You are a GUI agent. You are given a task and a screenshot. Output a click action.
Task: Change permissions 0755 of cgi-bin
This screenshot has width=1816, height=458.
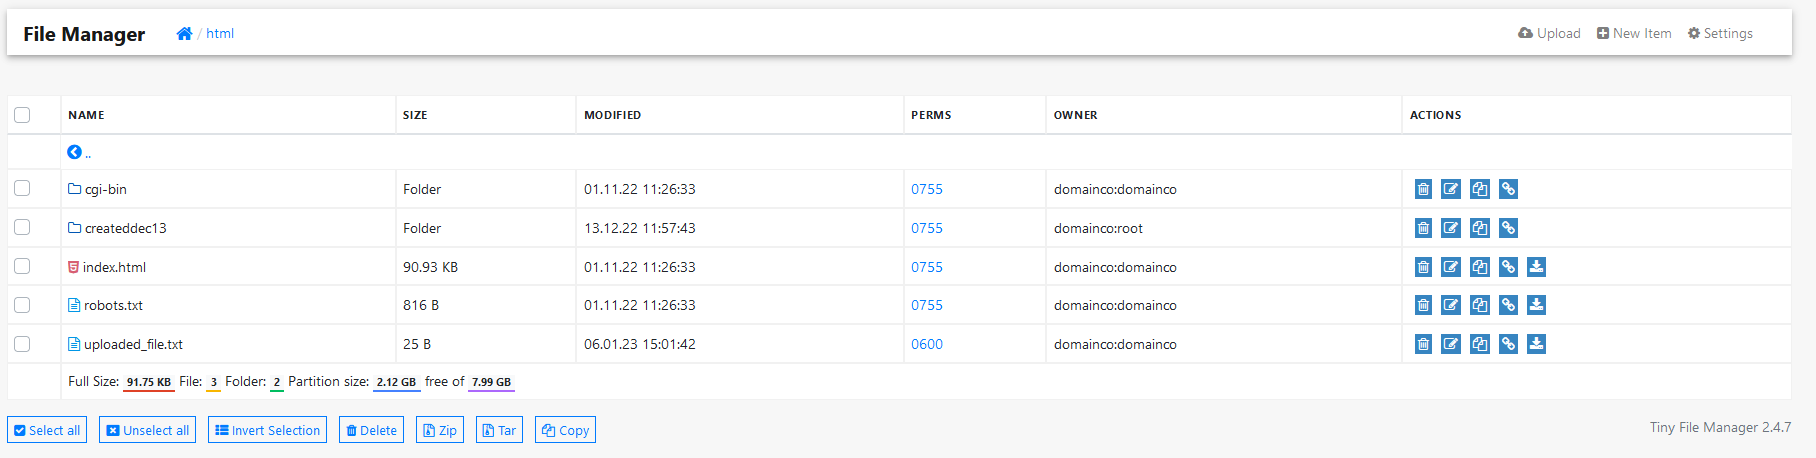pos(927,189)
